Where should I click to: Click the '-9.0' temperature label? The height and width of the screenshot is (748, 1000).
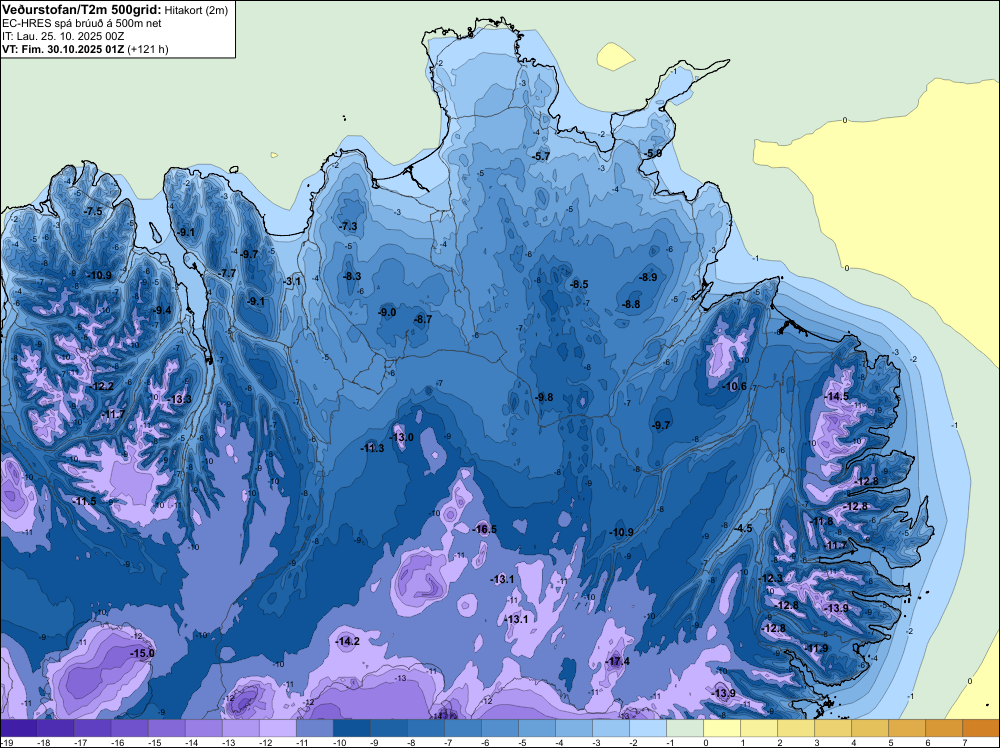[387, 312]
